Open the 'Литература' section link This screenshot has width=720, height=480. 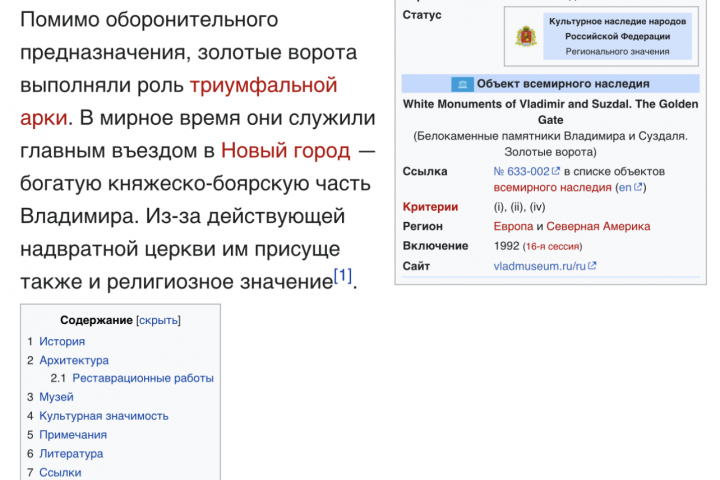71,453
